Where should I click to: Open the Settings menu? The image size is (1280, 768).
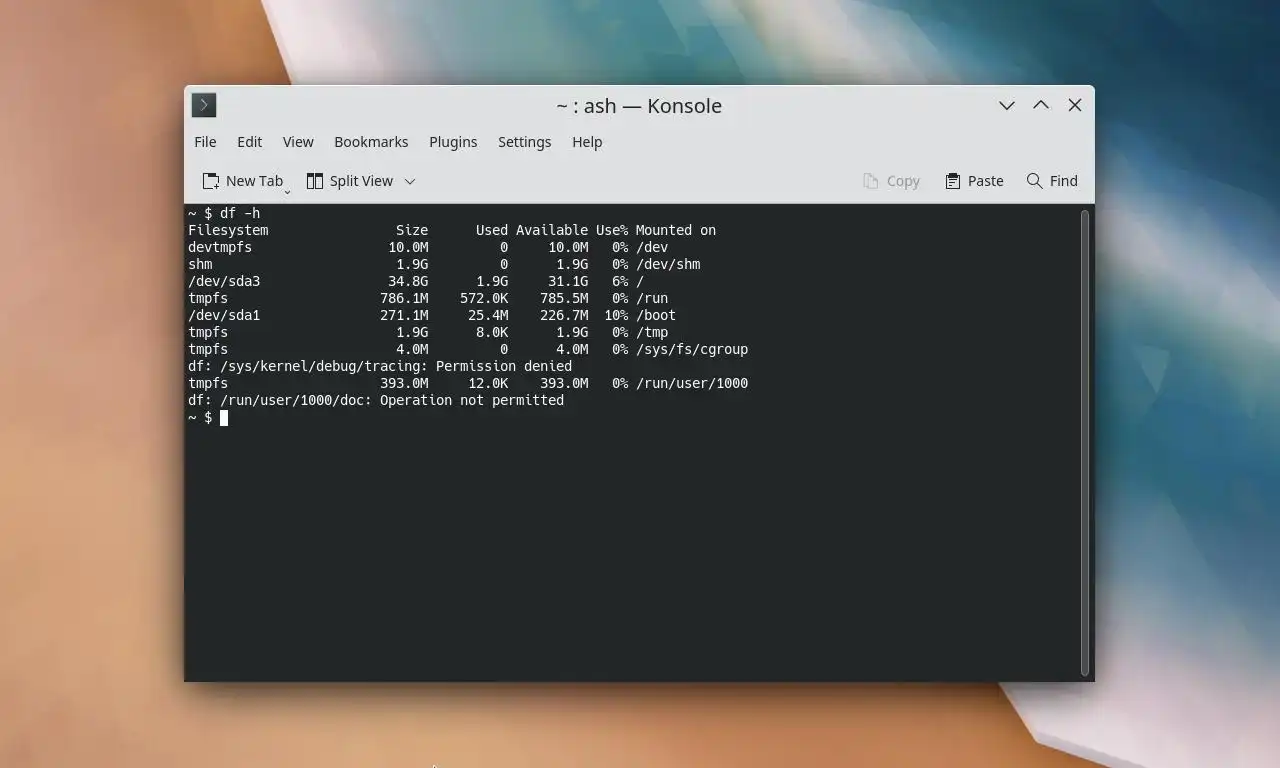tap(524, 142)
